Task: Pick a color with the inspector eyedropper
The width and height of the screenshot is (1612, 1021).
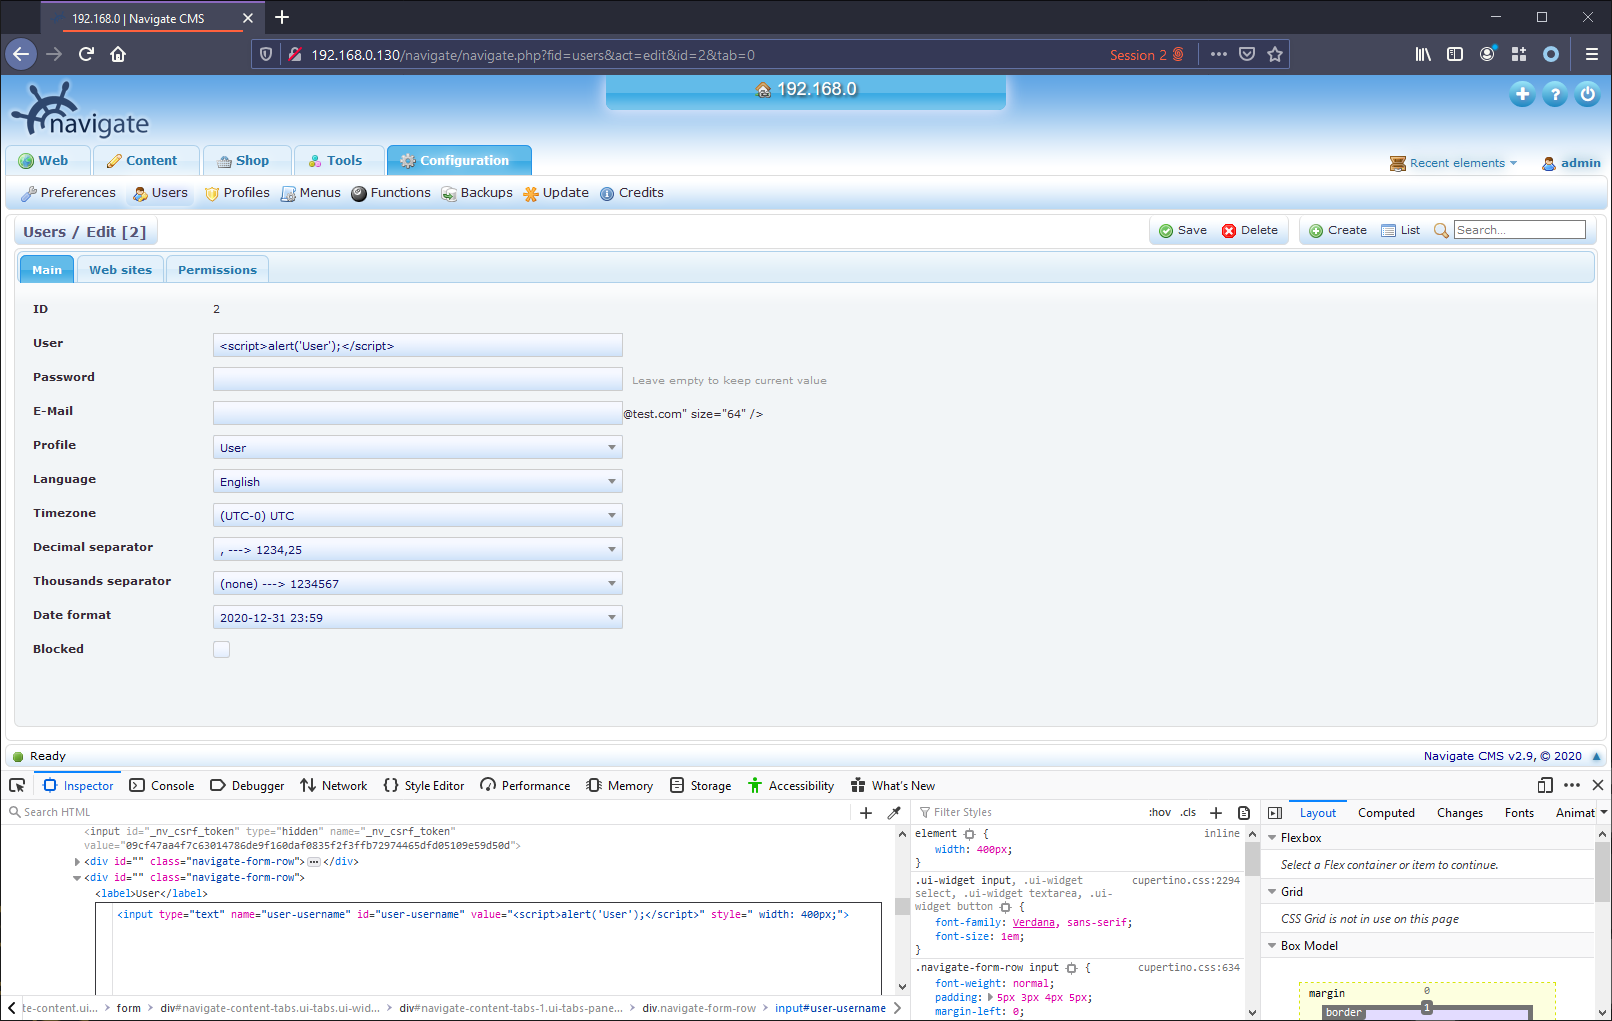Action: pos(894,812)
